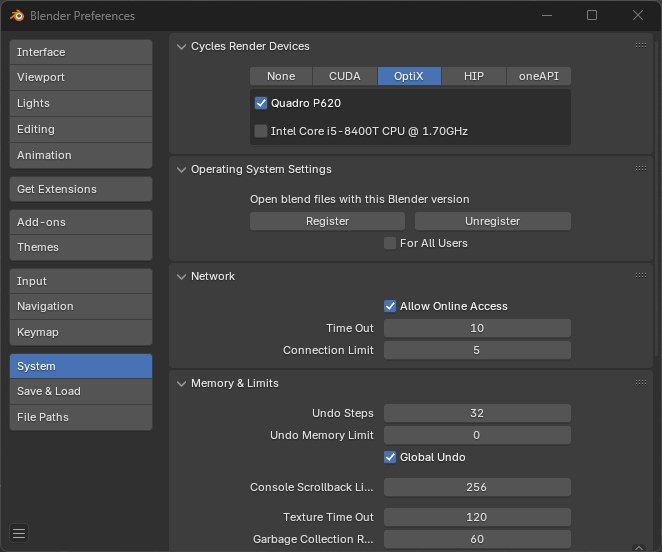The height and width of the screenshot is (552, 662).
Task: Open the Interface preferences section
Action: tap(81, 52)
